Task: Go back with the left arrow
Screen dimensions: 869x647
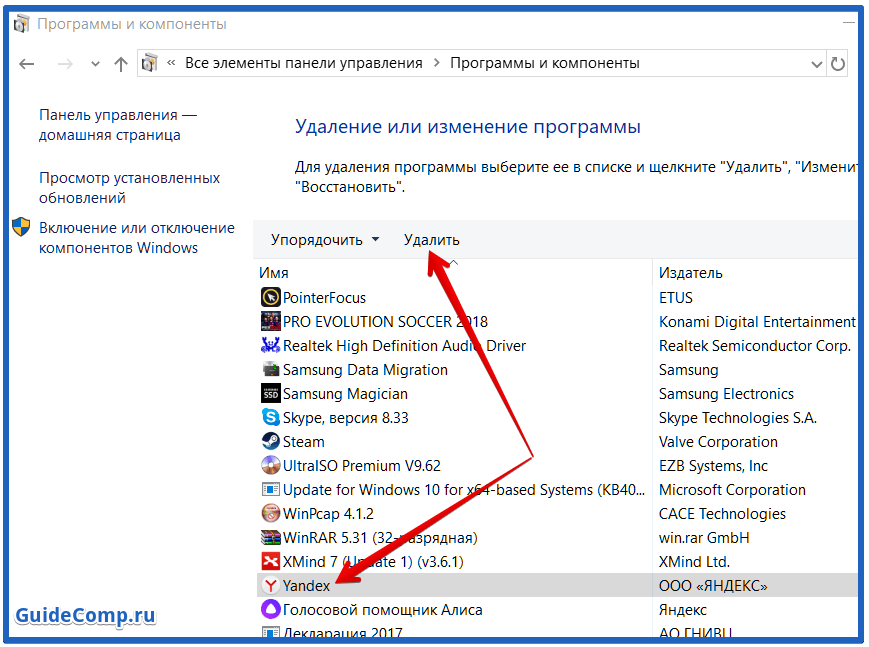Action: pos(27,64)
